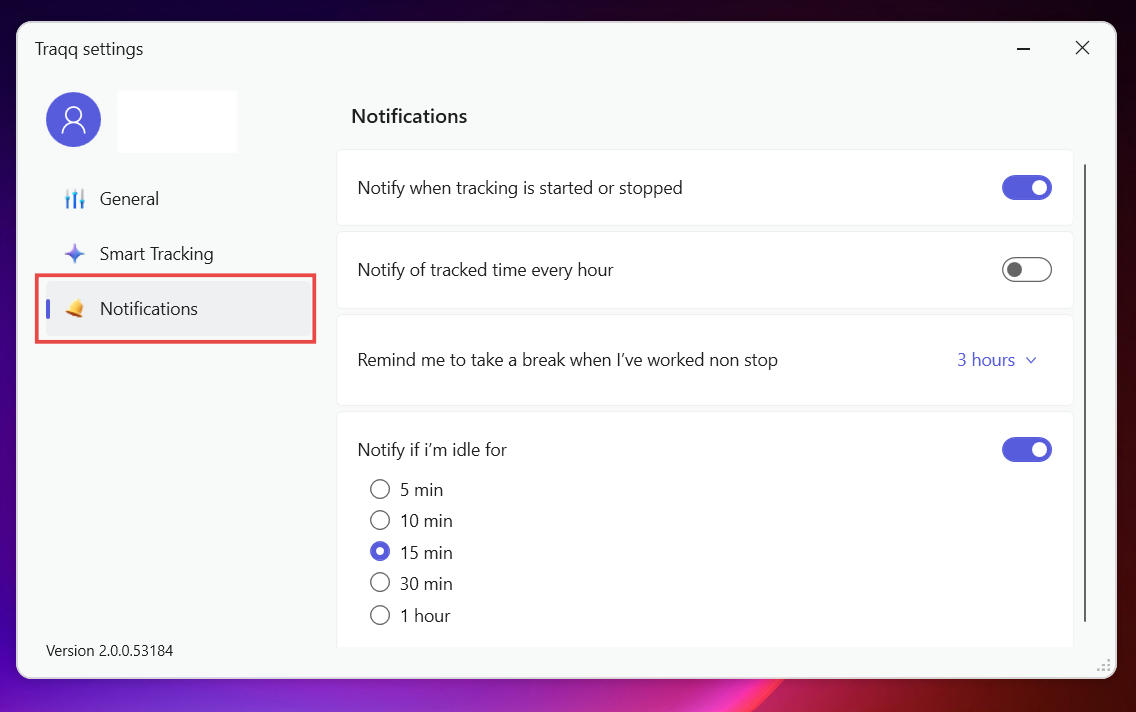The image size is (1136, 712).
Task: Click the Smart Tracking sparkle icon
Action: [x=75, y=254]
